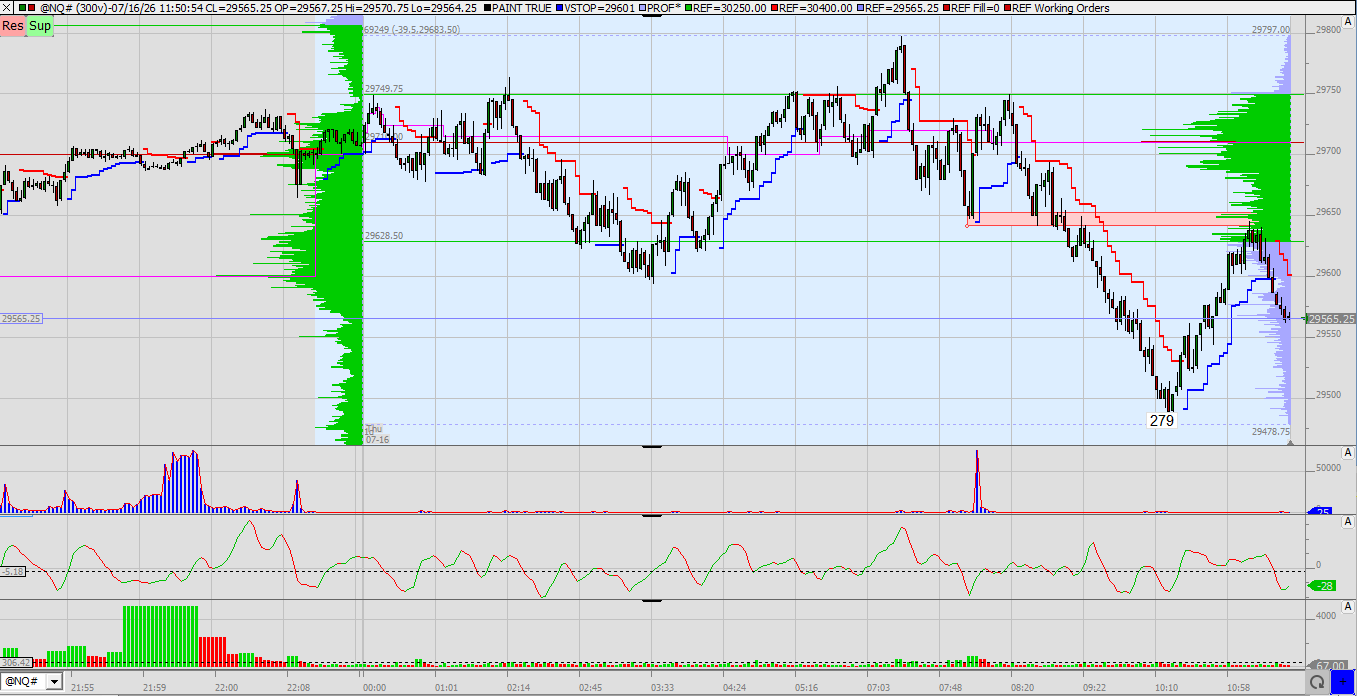Click the 03:33 time axis label

(x=662, y=687)
